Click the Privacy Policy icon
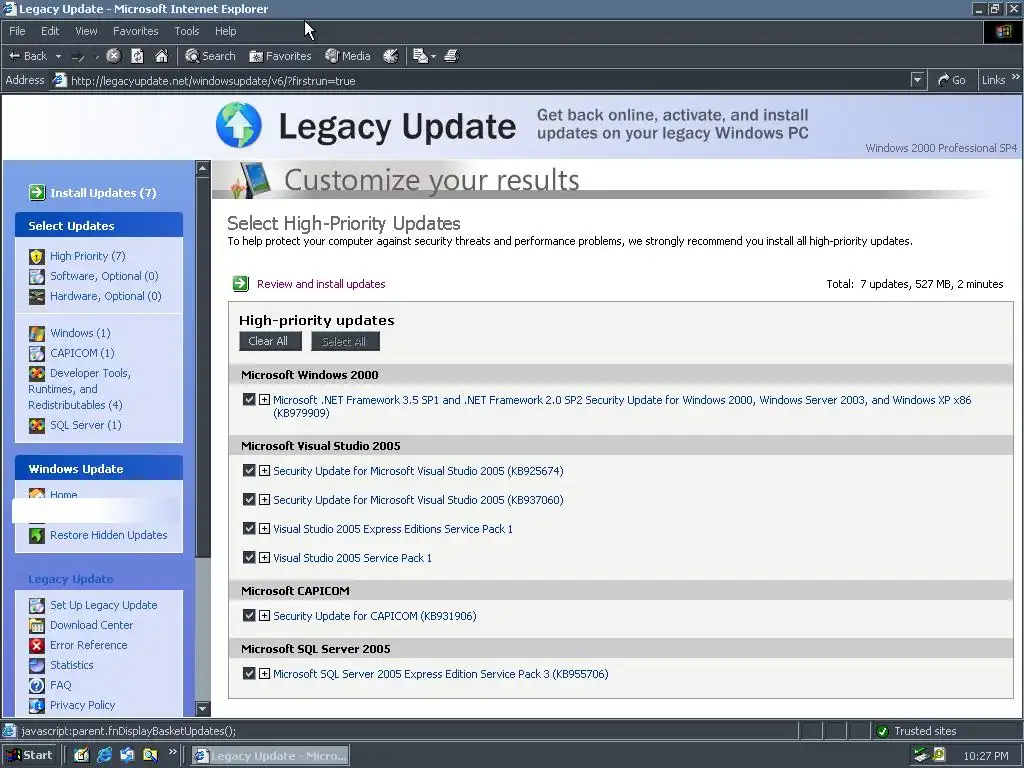The width and height of the screenshot is (1024, 768). click(37, 705)
